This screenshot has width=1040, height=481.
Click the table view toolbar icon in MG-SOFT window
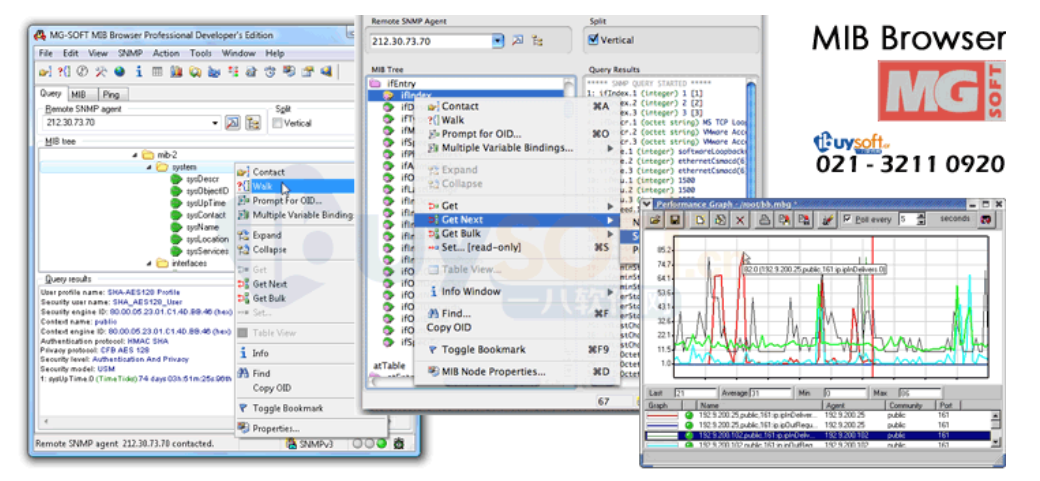[x=158, y=72]
